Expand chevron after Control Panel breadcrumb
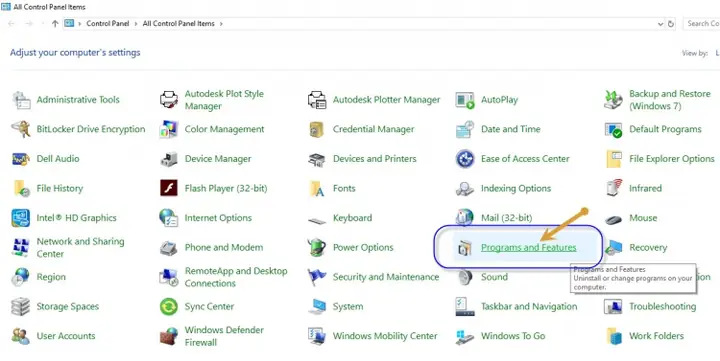 pos(136,23)
